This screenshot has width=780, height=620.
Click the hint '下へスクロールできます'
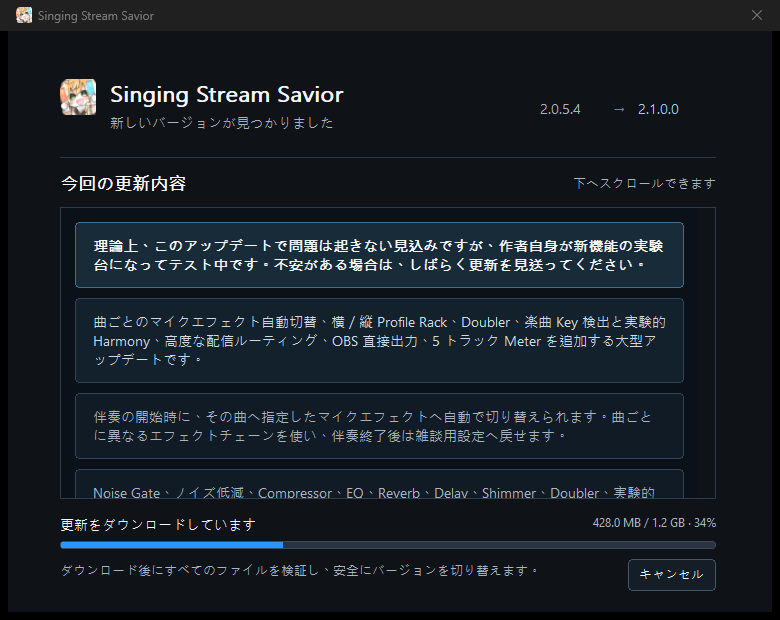(x=645, y=184)
